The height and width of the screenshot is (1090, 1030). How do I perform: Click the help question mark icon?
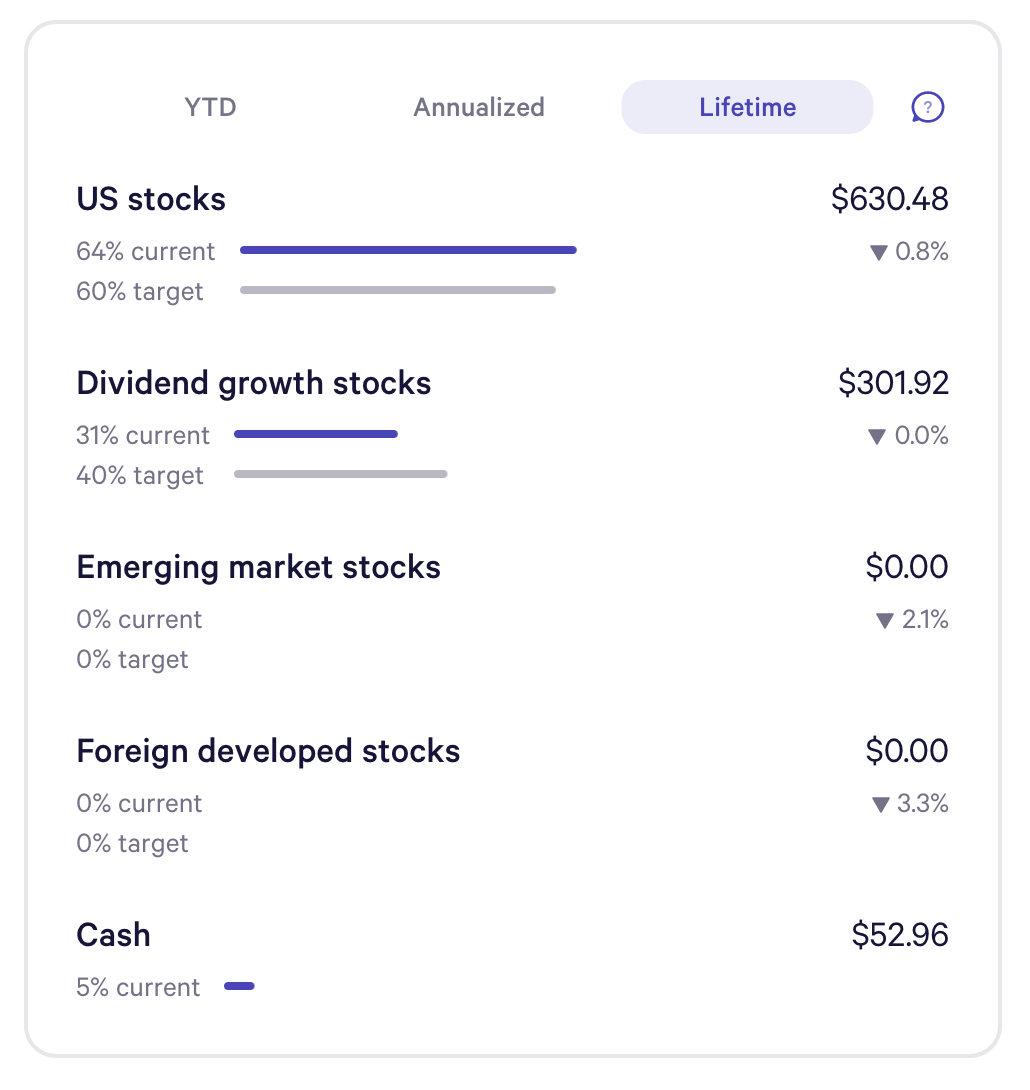pyautogui.click(x=928, y=107)
